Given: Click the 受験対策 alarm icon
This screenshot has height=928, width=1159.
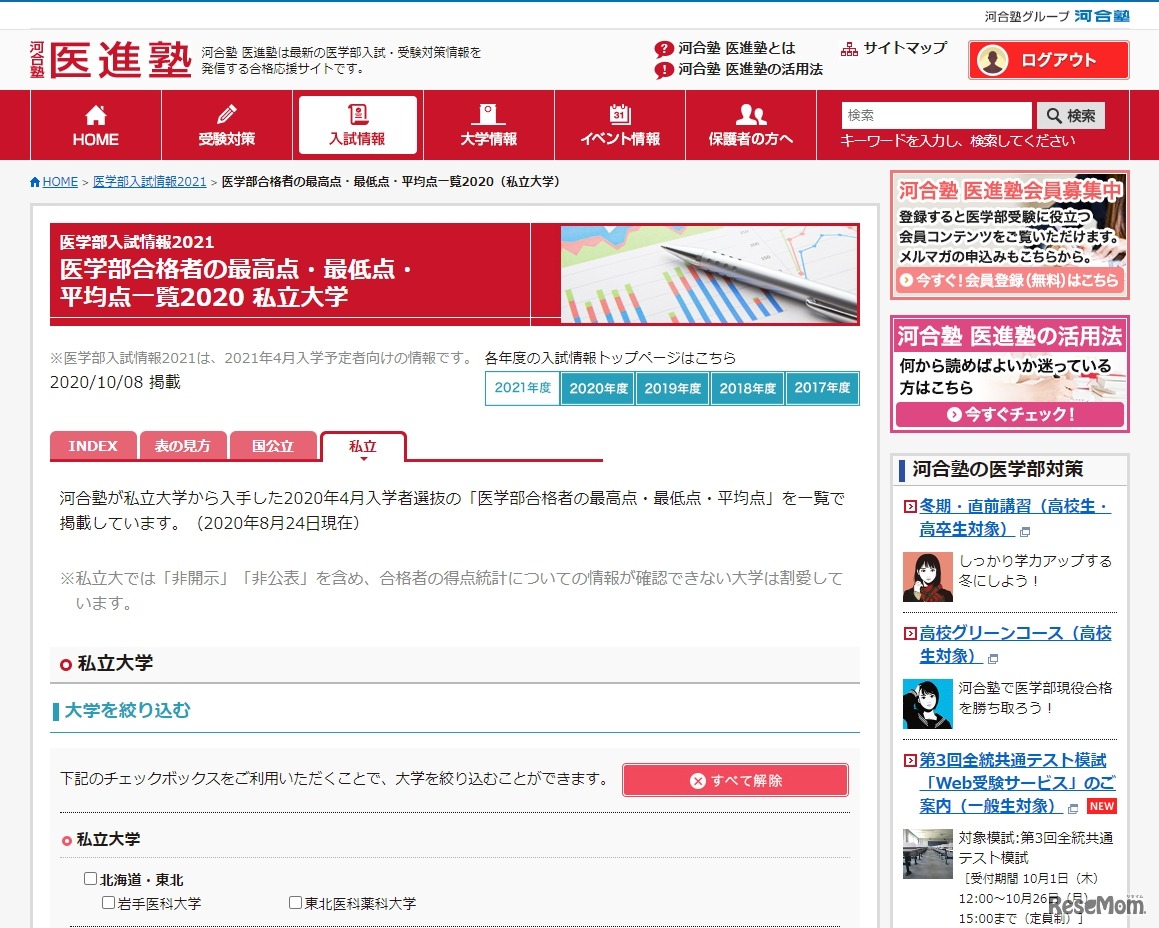Looking at the screenshot, I should pos(226,112).
